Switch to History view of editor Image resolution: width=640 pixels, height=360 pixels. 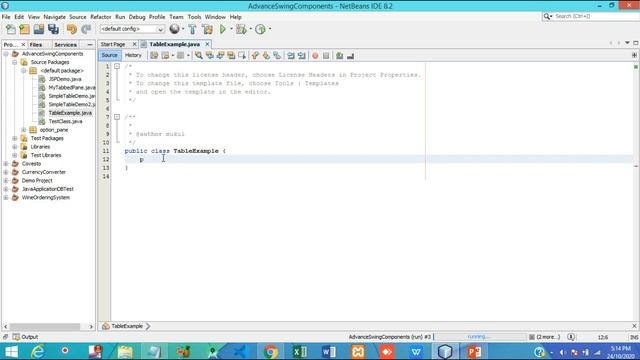[133, 55]
